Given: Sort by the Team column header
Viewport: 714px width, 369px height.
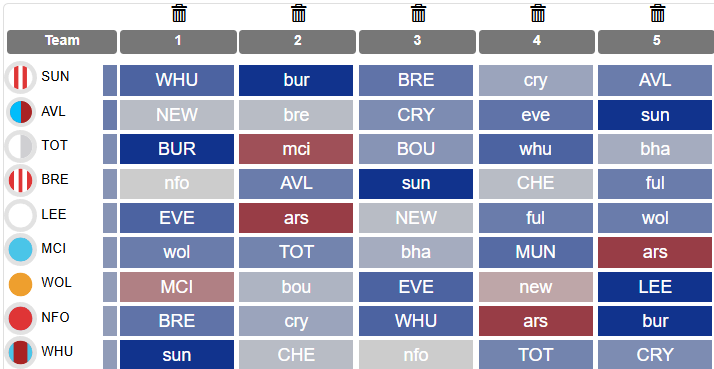Looking at the screenshot, I should pyautogui.click(x=62, y=41).
